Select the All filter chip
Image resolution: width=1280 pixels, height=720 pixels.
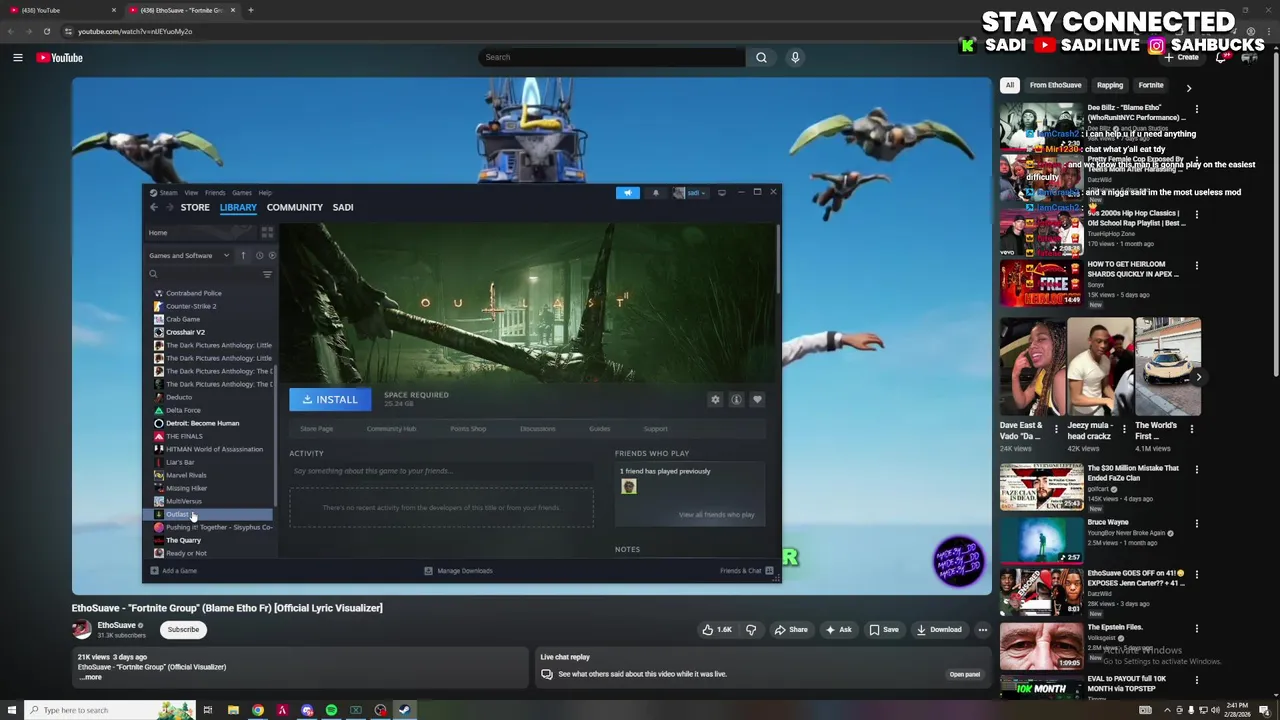click(x=1010, y=86)
